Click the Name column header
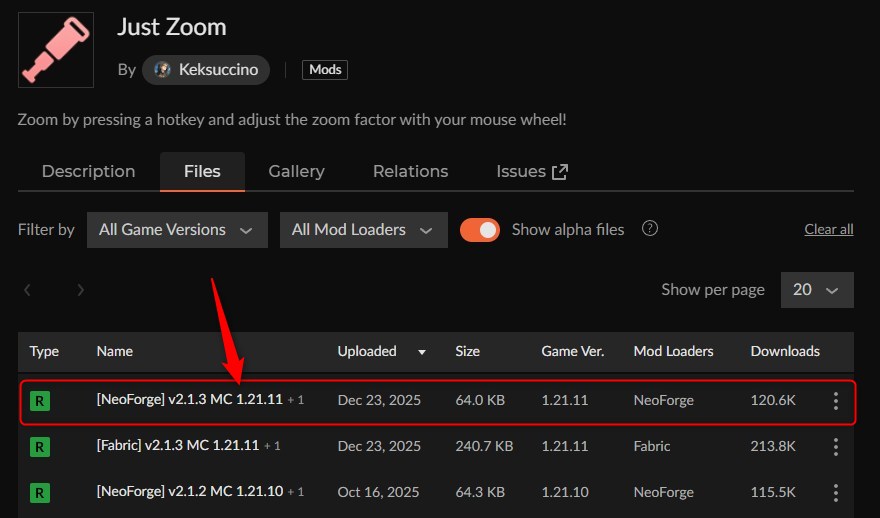Screen dimensions: 880x518 114,351
